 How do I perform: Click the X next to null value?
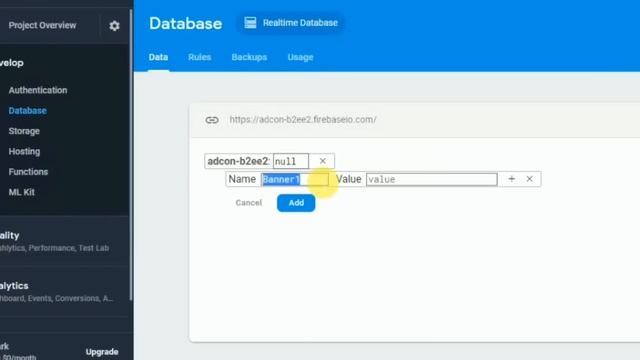click(322, 161)
